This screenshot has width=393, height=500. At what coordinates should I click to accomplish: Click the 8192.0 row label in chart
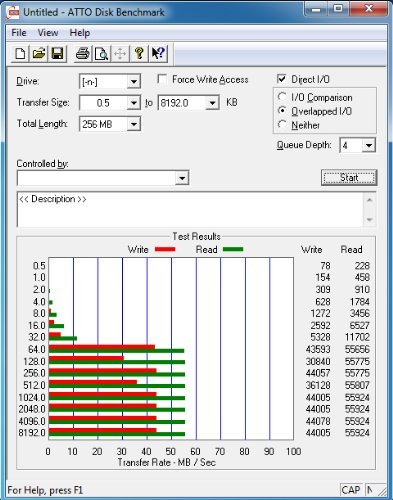[x=32, y=433]
